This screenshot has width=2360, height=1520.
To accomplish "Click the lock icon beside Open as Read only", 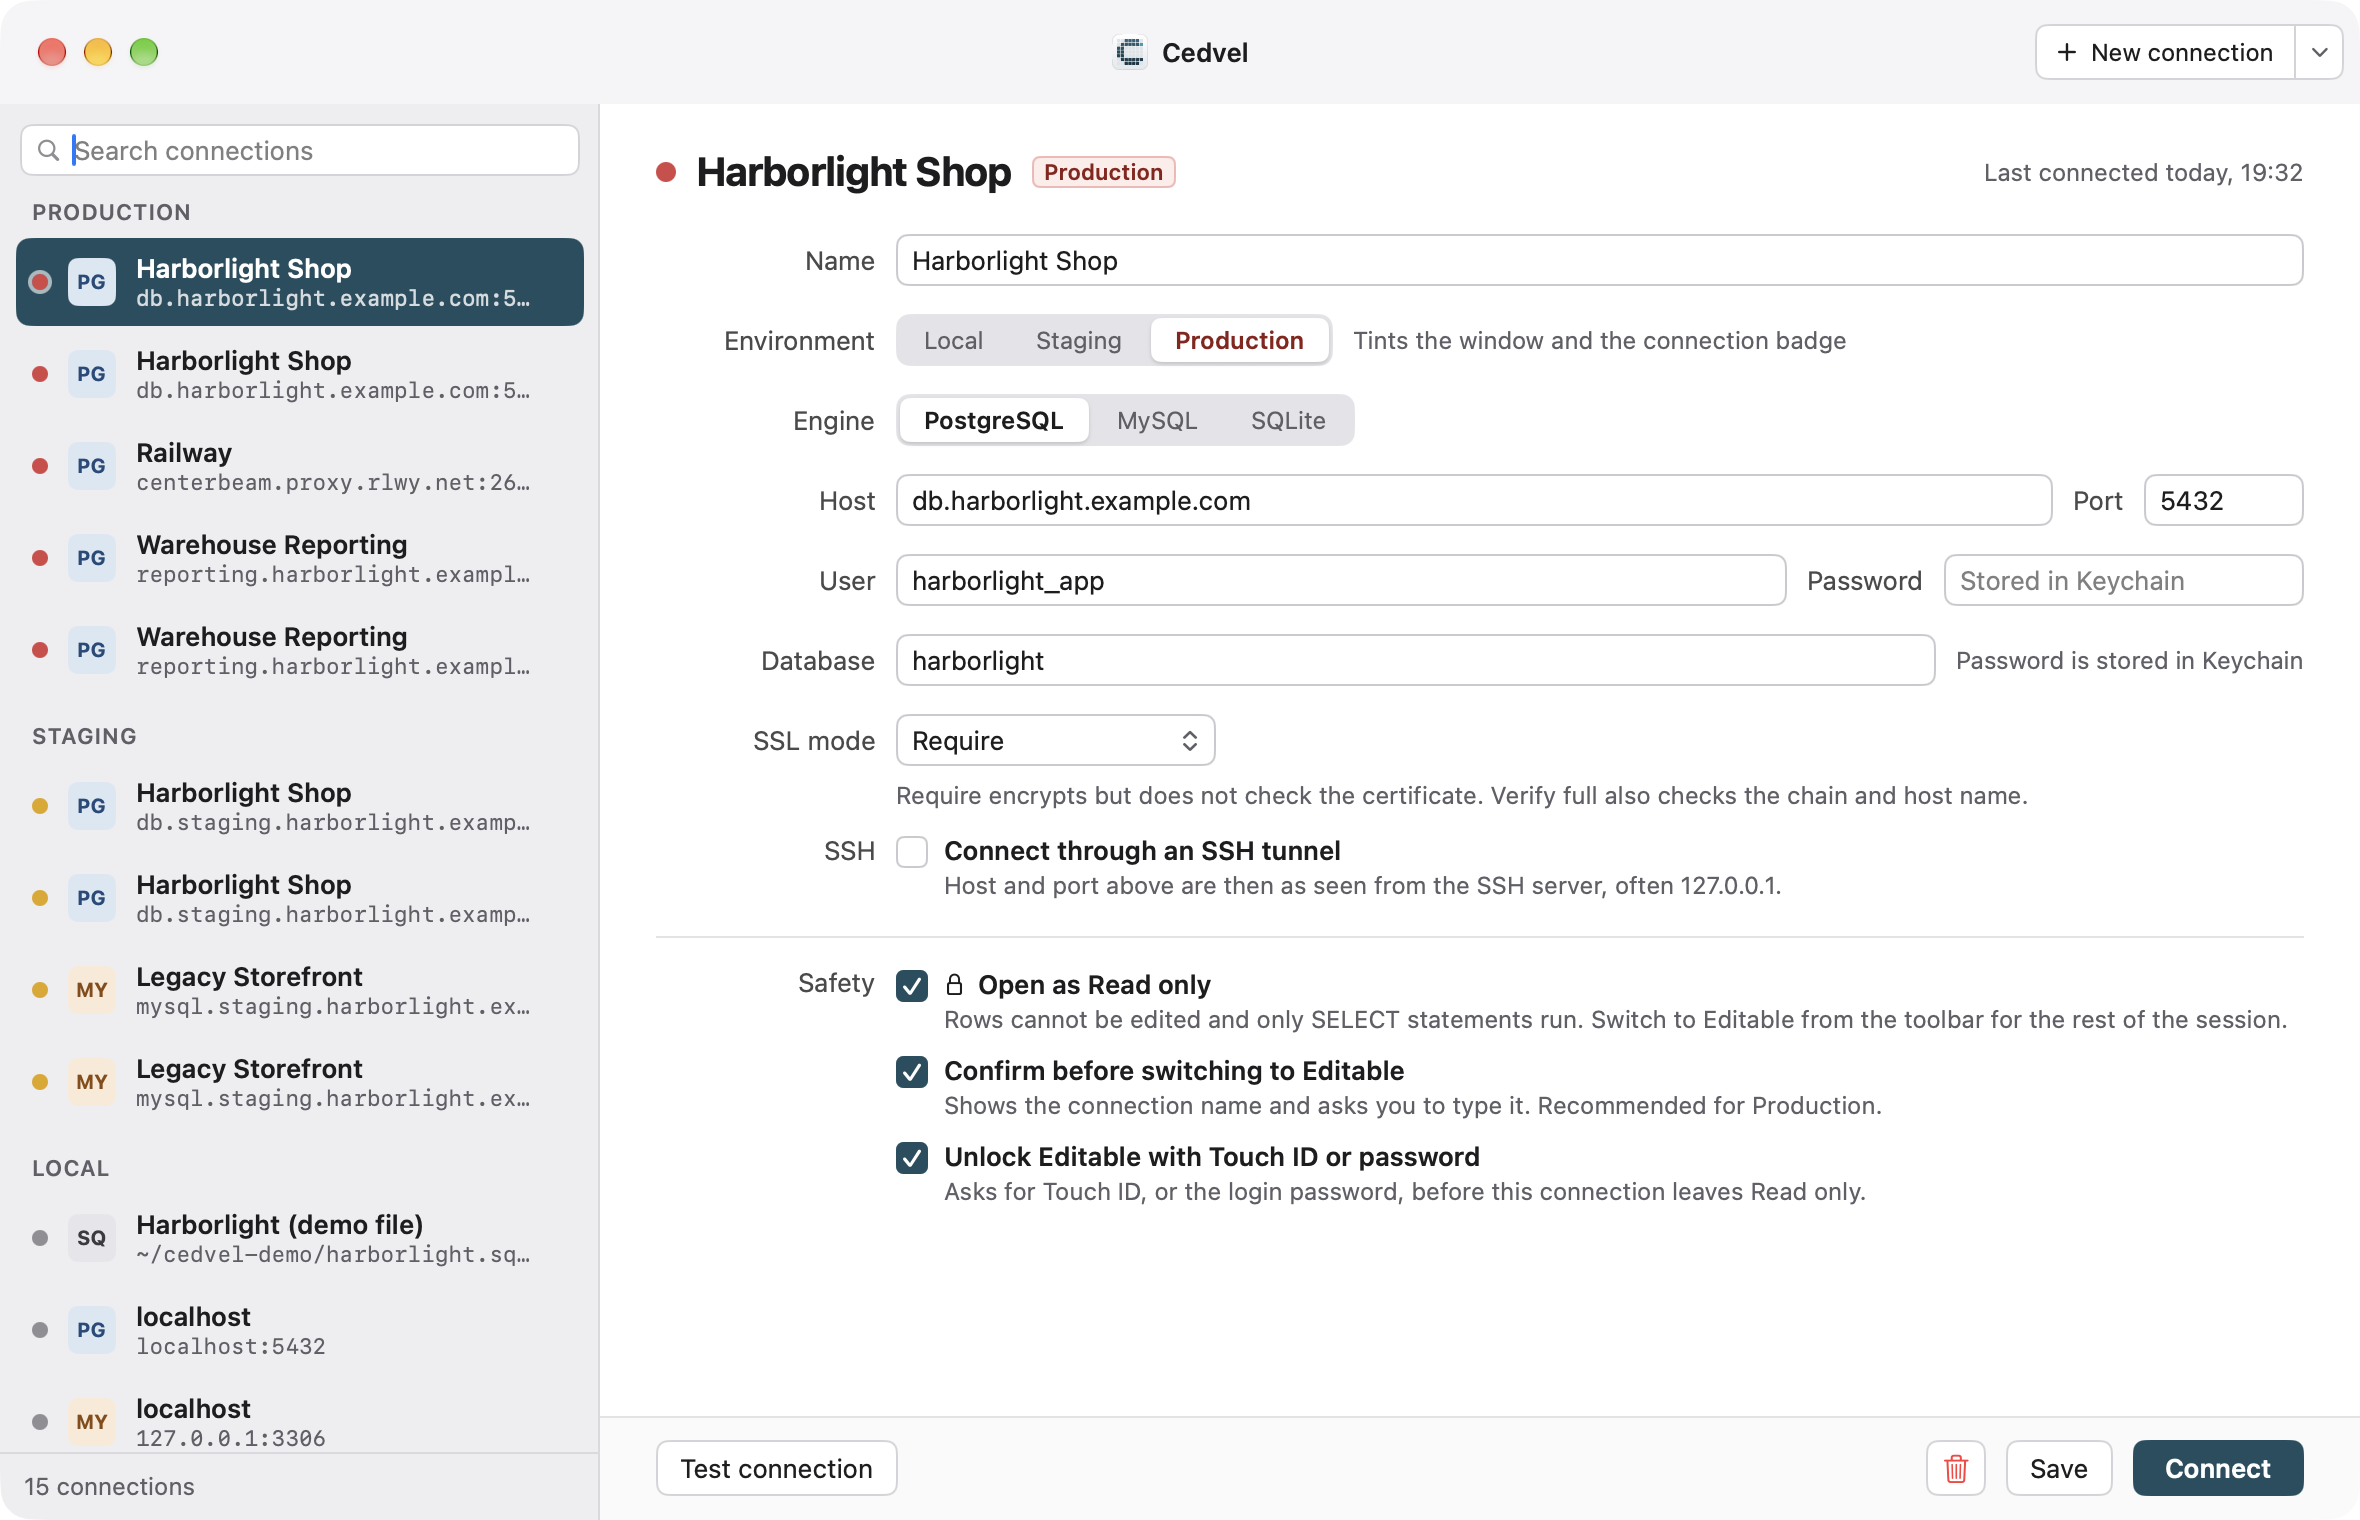I will click(954, 985).
